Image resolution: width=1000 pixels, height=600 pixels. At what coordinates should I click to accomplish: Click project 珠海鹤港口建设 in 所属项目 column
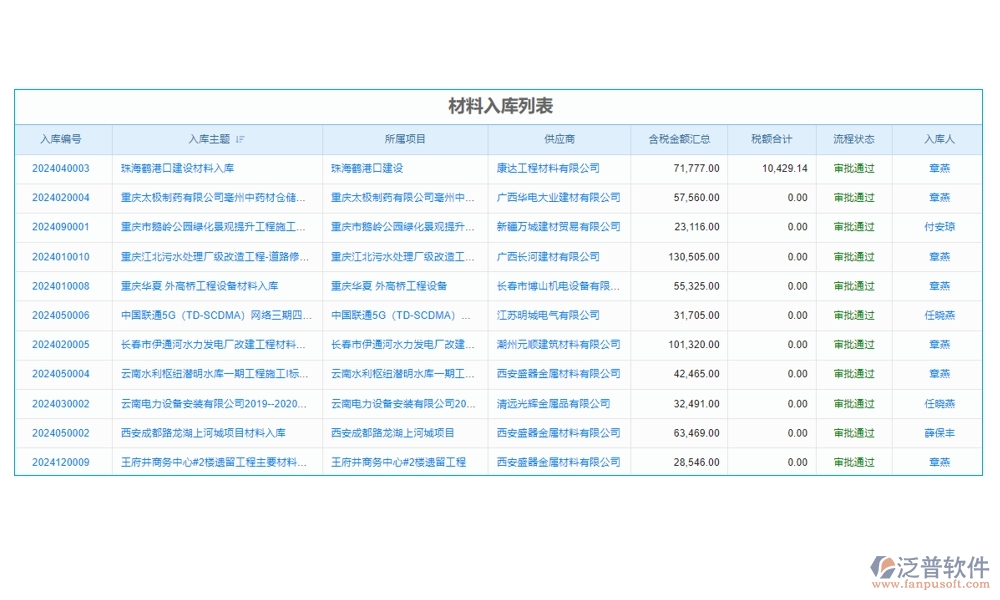(x=367, y=168)
